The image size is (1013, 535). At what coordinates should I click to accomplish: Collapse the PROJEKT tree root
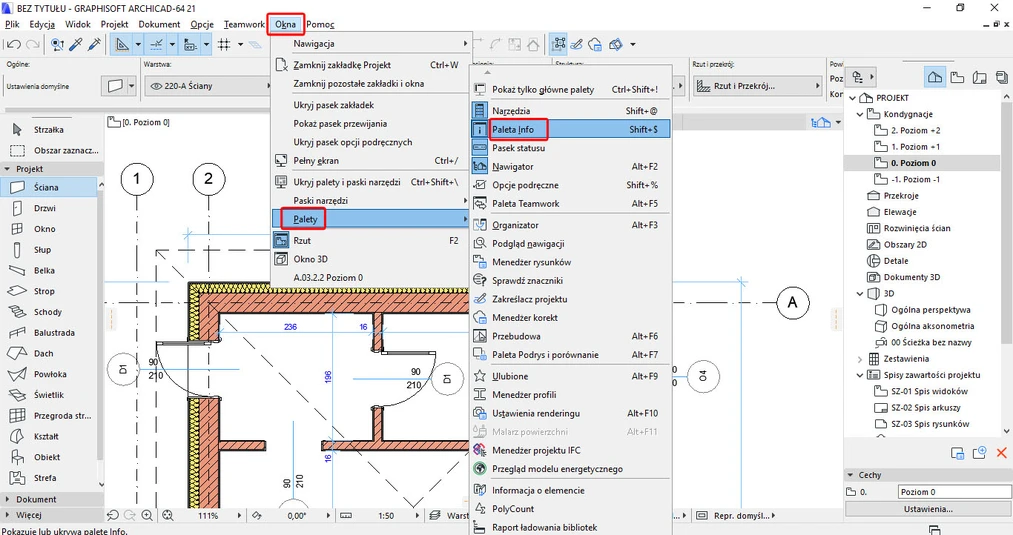[x=852, y=98]
